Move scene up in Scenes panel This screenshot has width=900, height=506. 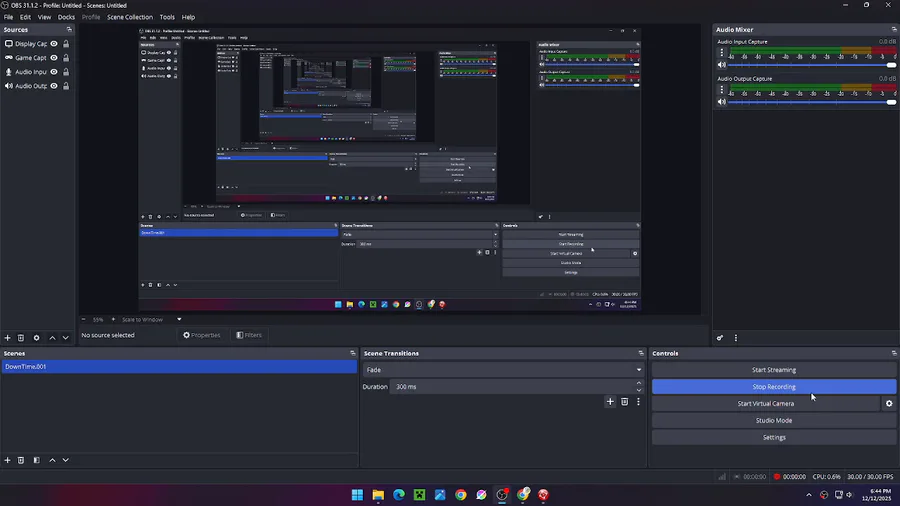click(x=52, y=460)
